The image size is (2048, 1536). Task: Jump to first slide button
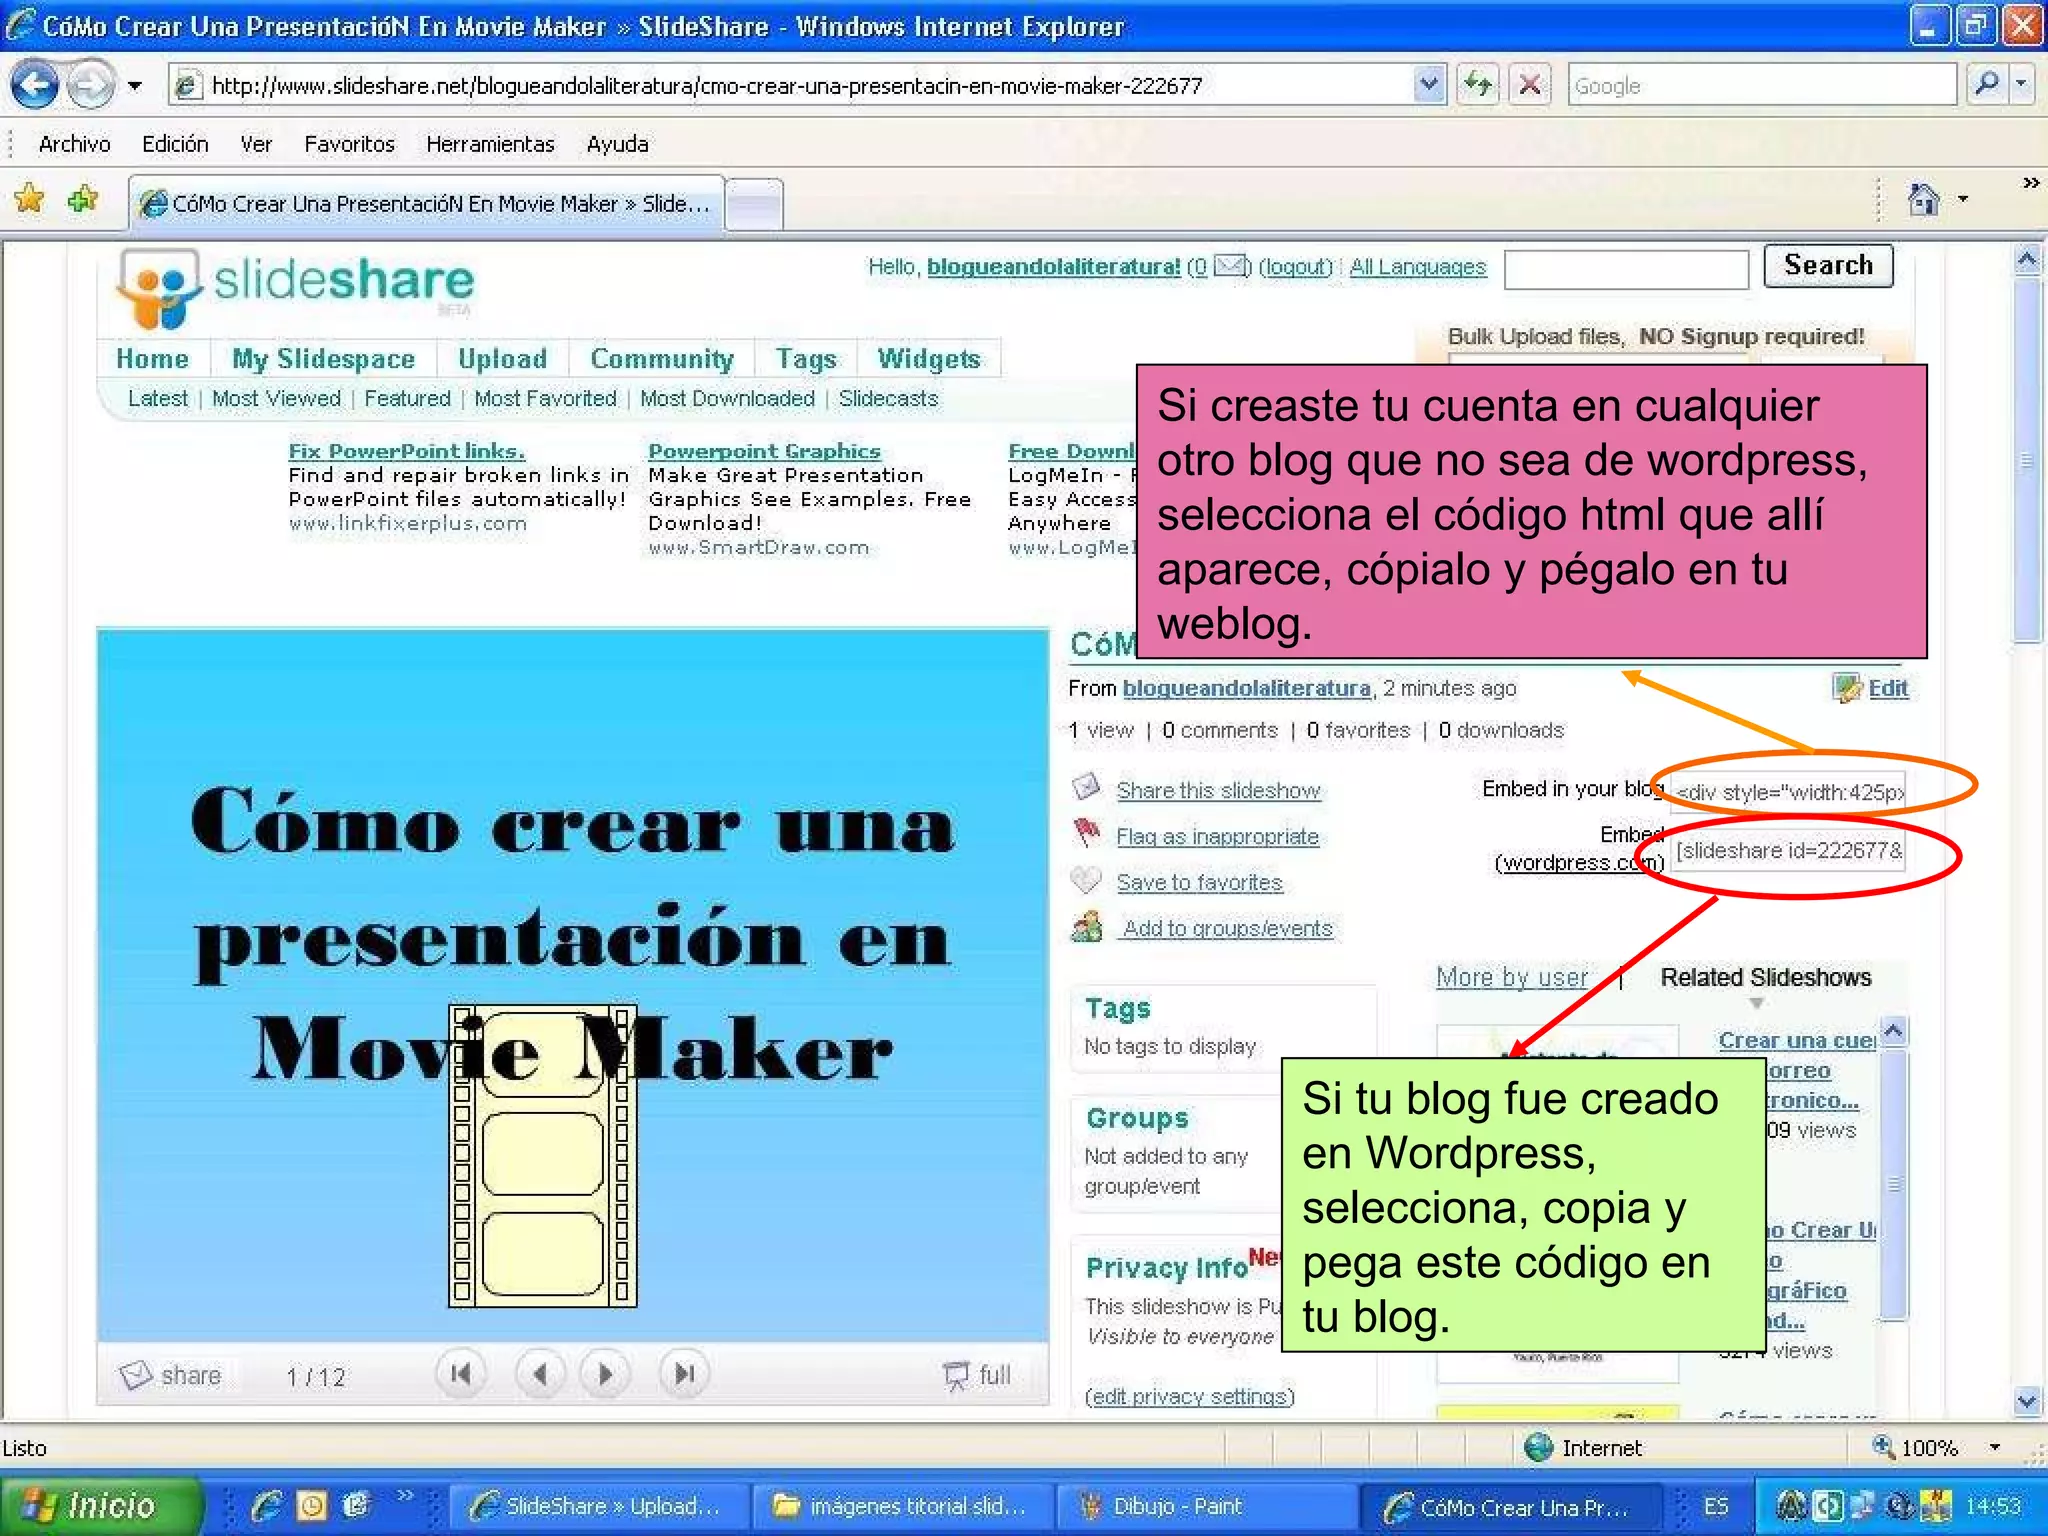tap(461, 1374)
